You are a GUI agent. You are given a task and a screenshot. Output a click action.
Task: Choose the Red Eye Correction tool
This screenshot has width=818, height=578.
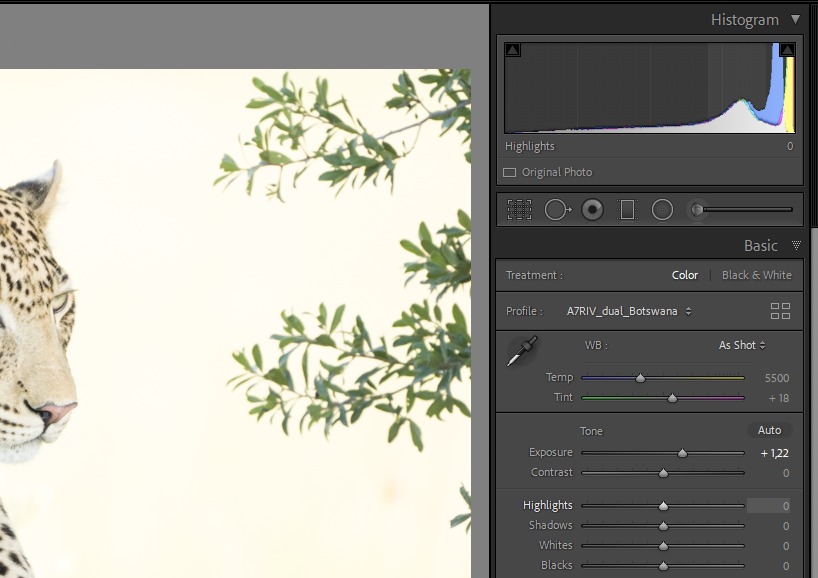click(593, 210)
